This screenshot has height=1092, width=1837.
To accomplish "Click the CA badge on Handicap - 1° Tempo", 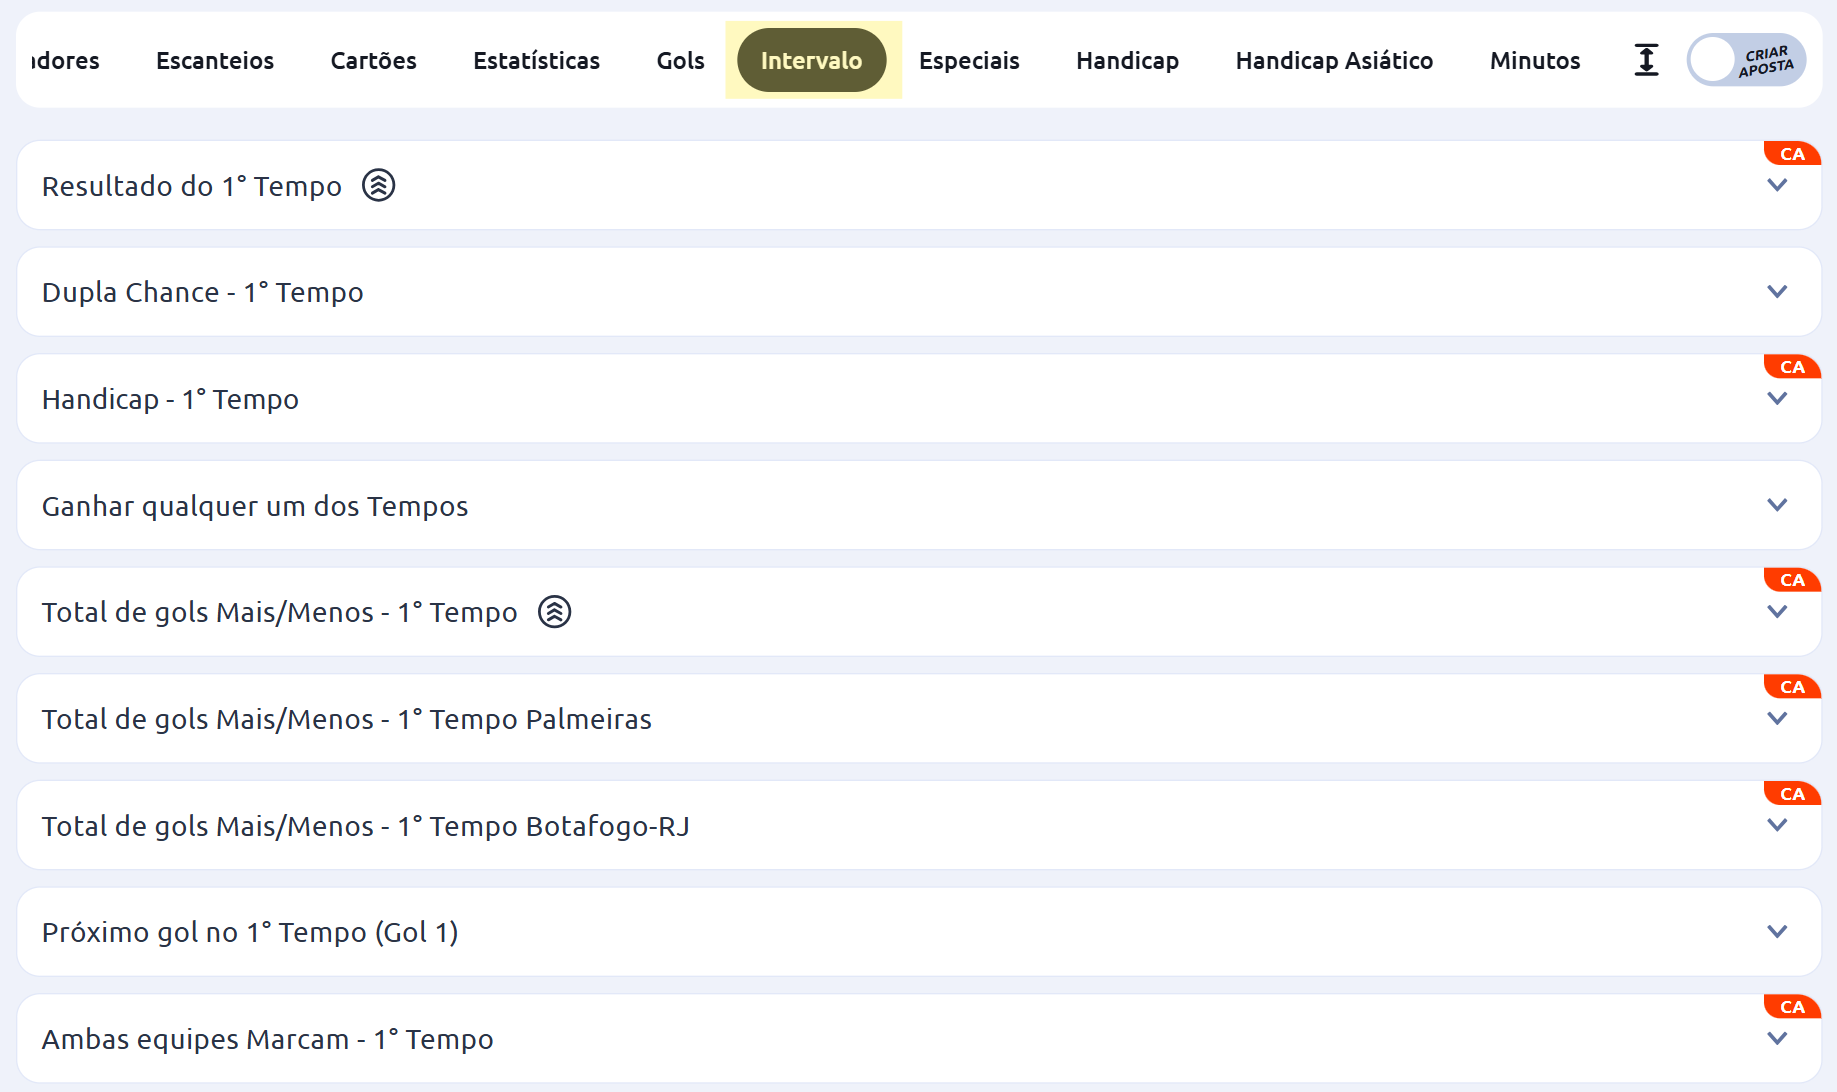I will [x=1792, y=367].
